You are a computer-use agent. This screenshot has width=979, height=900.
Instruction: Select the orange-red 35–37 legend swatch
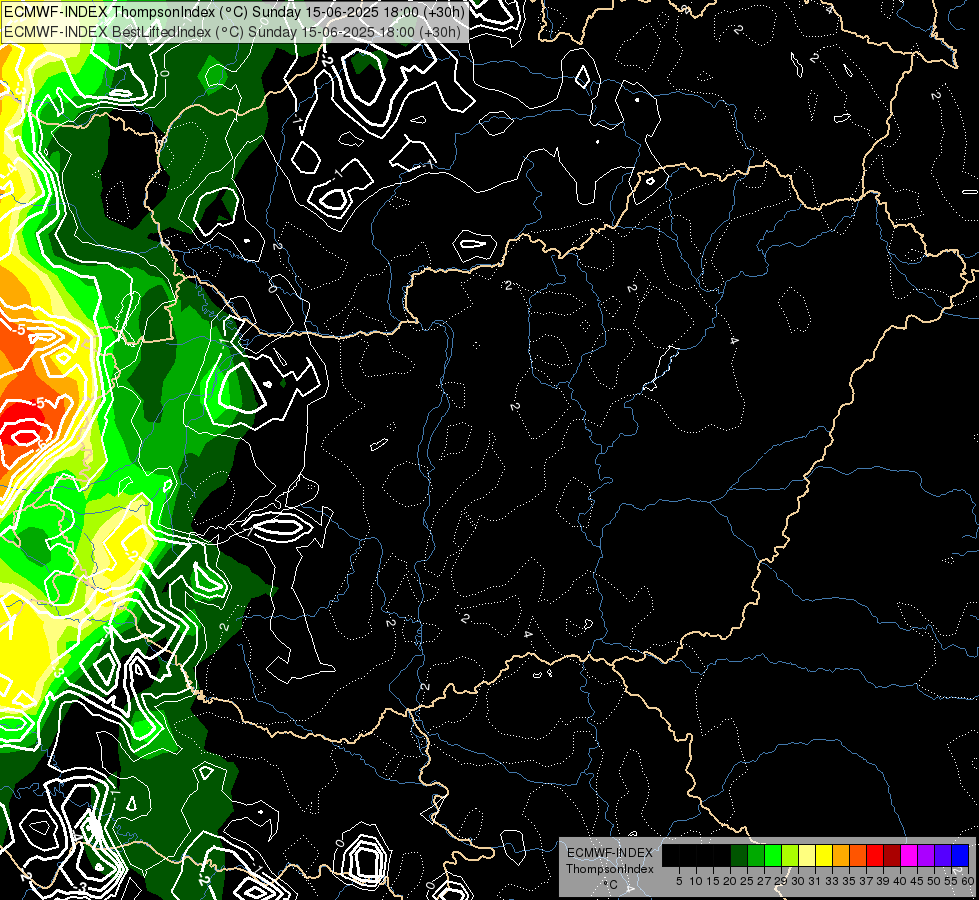click(x=858, y=855)
